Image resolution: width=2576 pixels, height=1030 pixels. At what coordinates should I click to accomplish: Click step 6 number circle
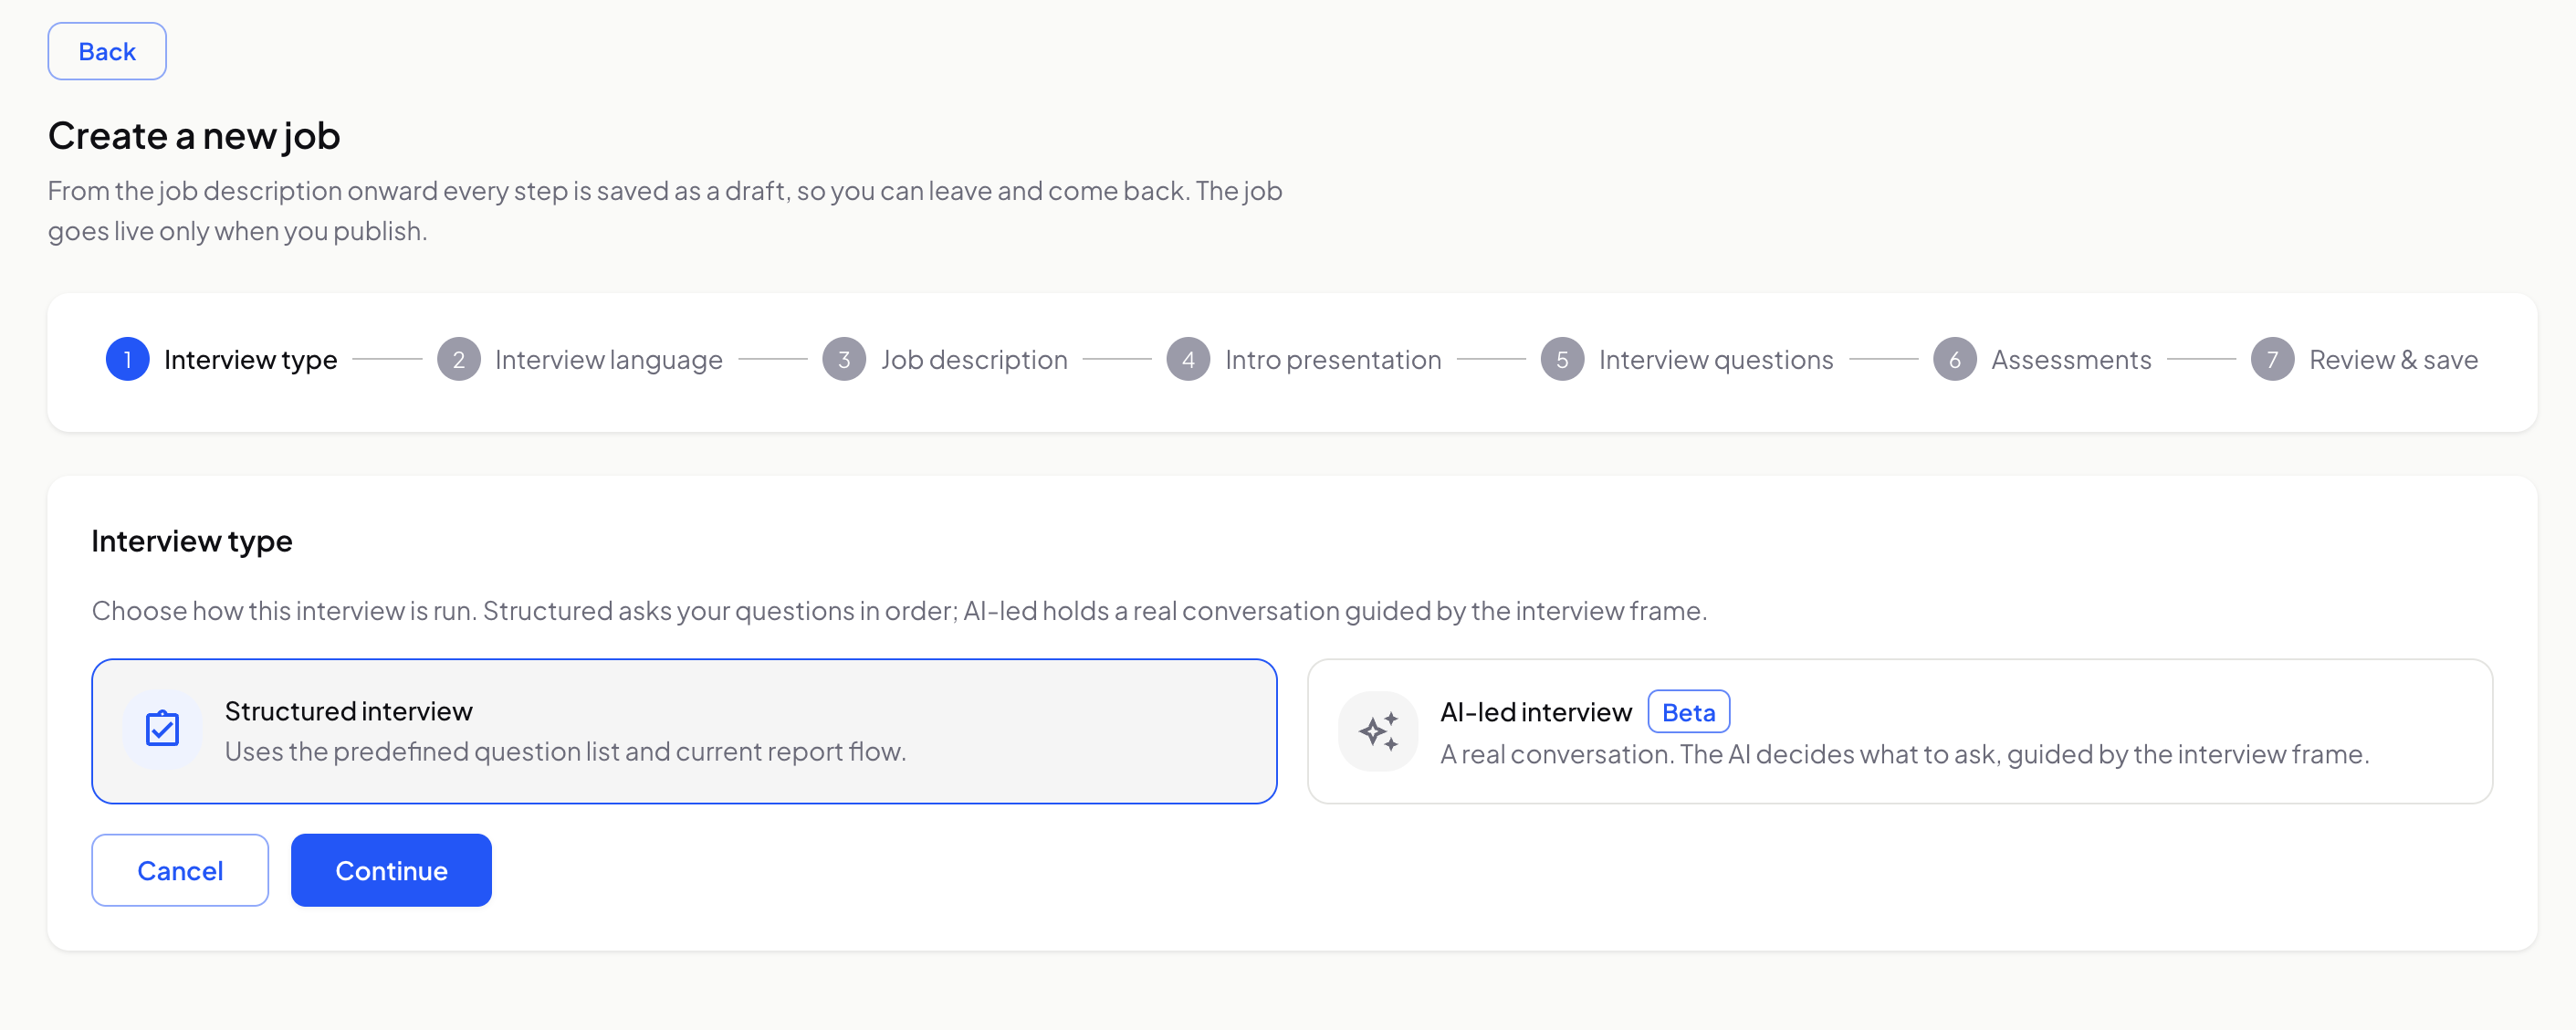1954,359
